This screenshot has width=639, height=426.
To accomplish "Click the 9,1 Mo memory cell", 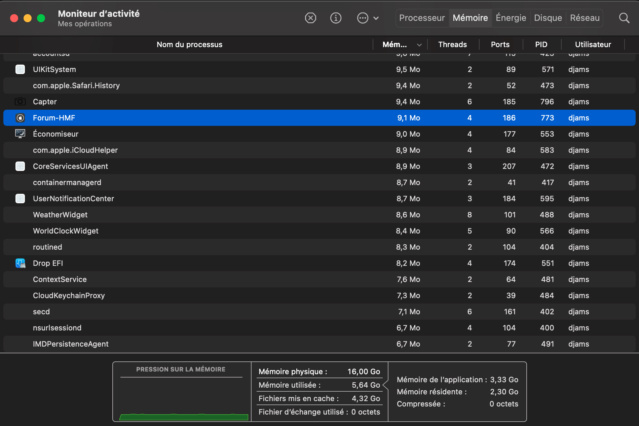I will (408, 118).
